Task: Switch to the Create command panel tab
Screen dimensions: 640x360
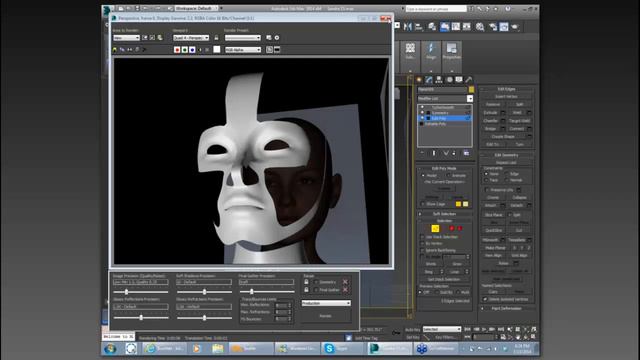Action: pyautogui.click(x=419, y=80)
